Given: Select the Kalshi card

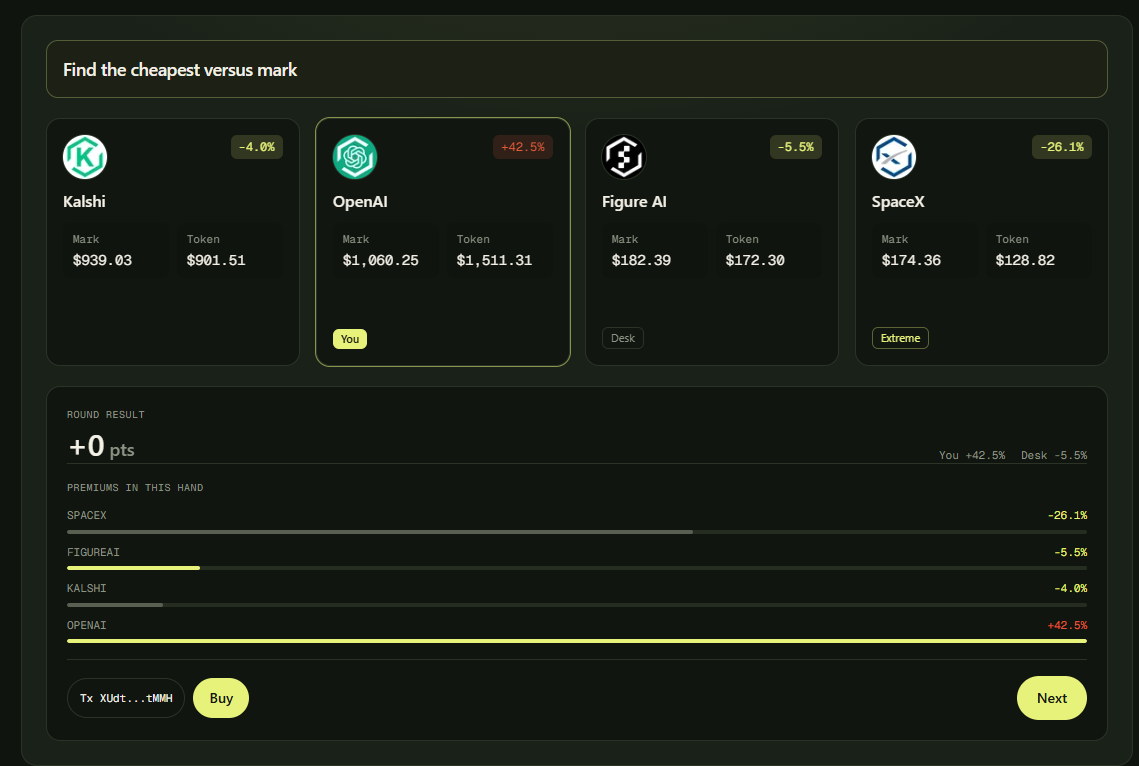Looking at the screenshot, I should (x=173, y=242).
